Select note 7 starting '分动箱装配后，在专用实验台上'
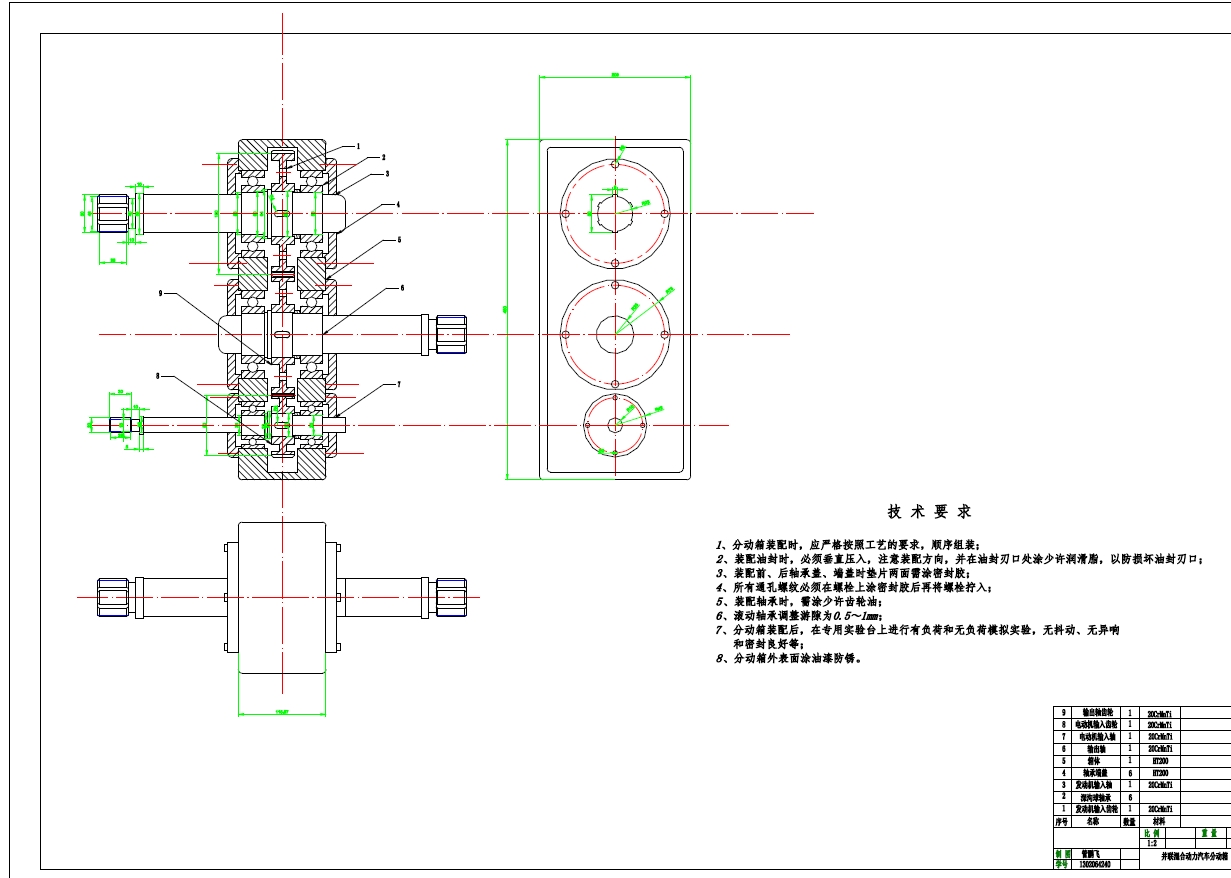This screenshot has height=878, width=1231. (917, 631)
